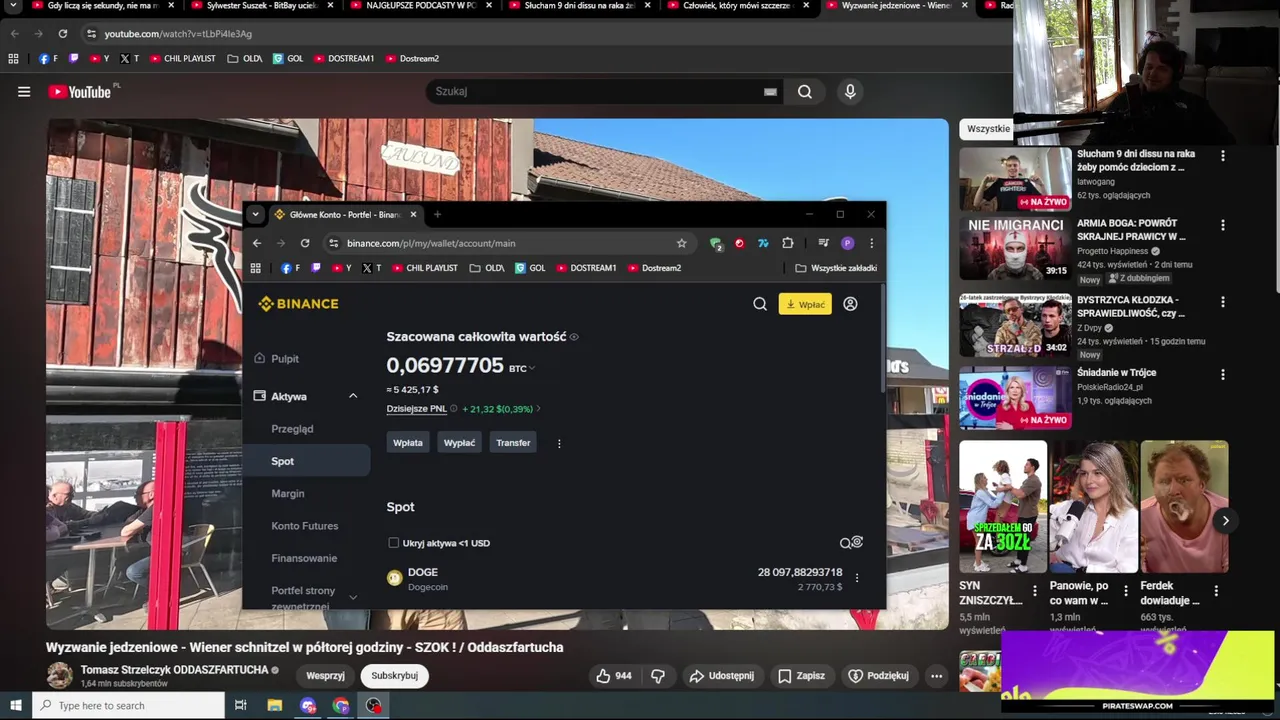Click the search icon above the Spot asset list
This screenshot has height=720, width=1280.
point(845,543)
